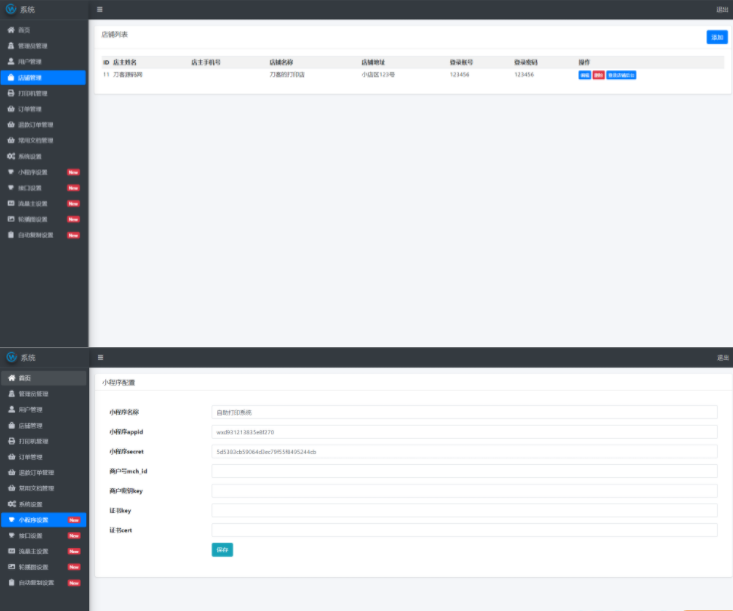Toggle hamburger menu in 小程序配置 window
The width and height of the screenshot is (733, 611).
pyautogui.click(x=100, y=358)
